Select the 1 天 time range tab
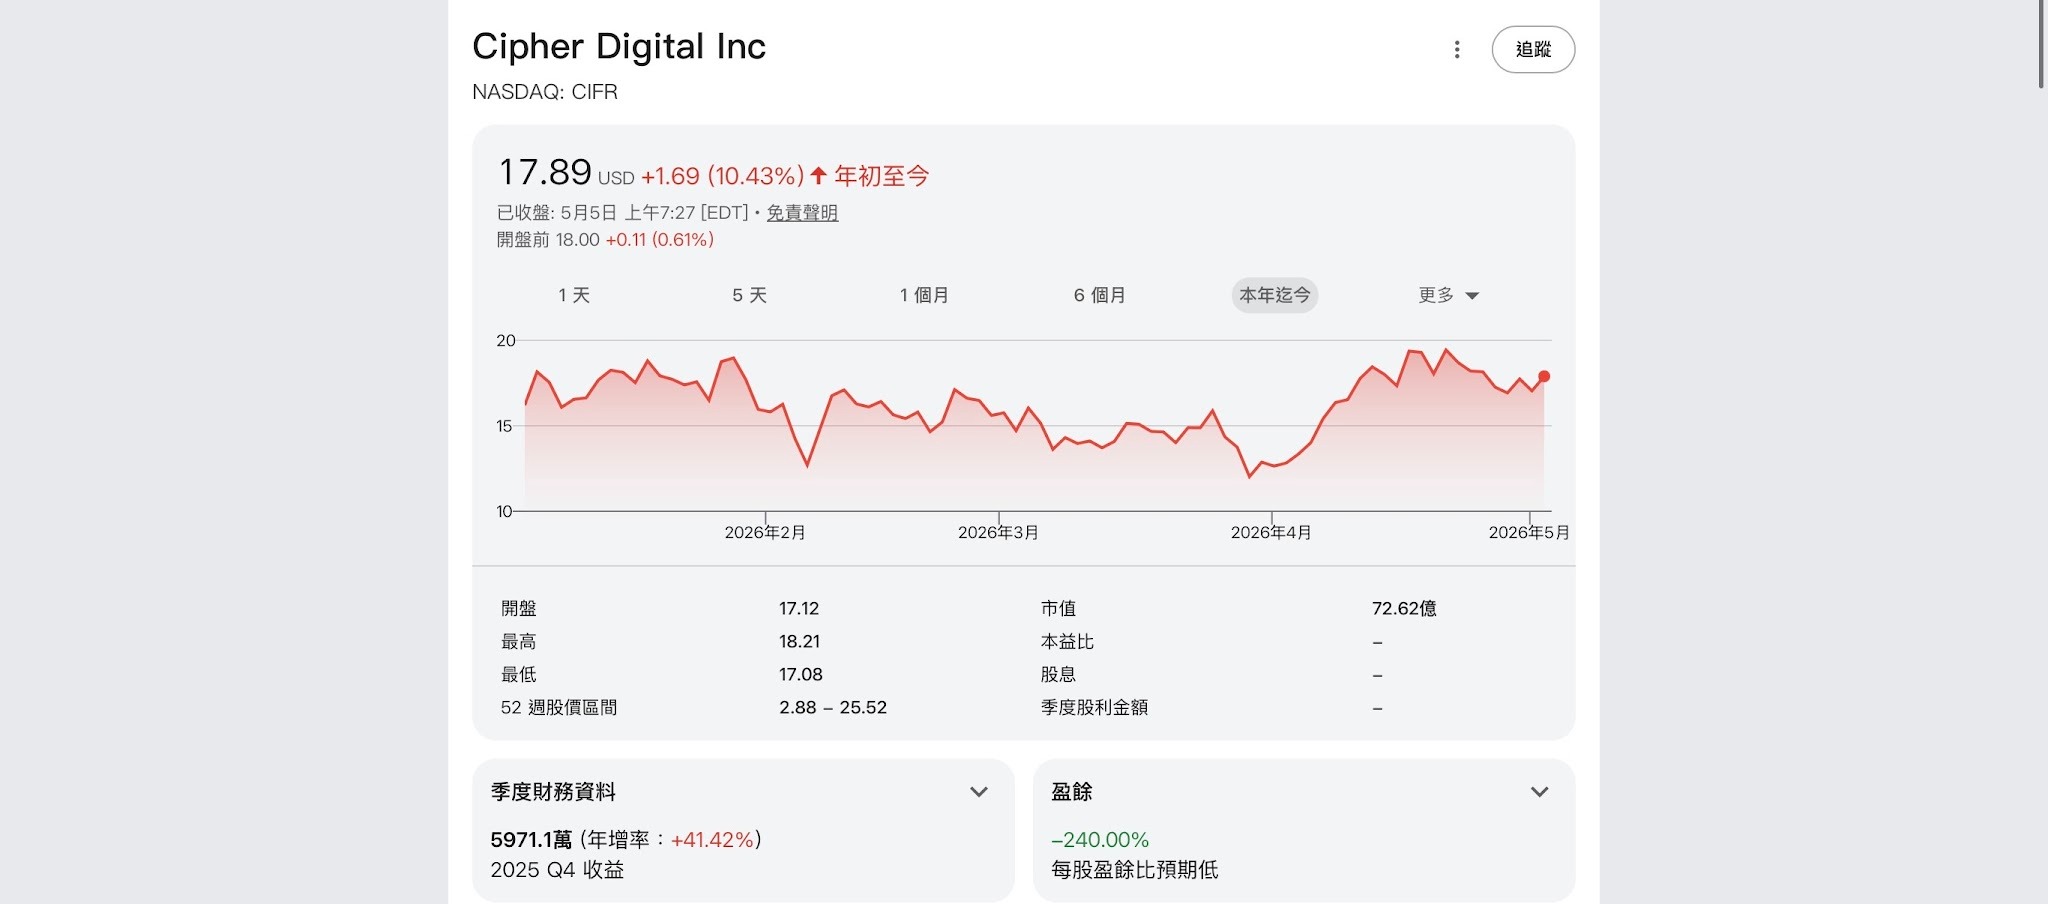 [574, 295]
